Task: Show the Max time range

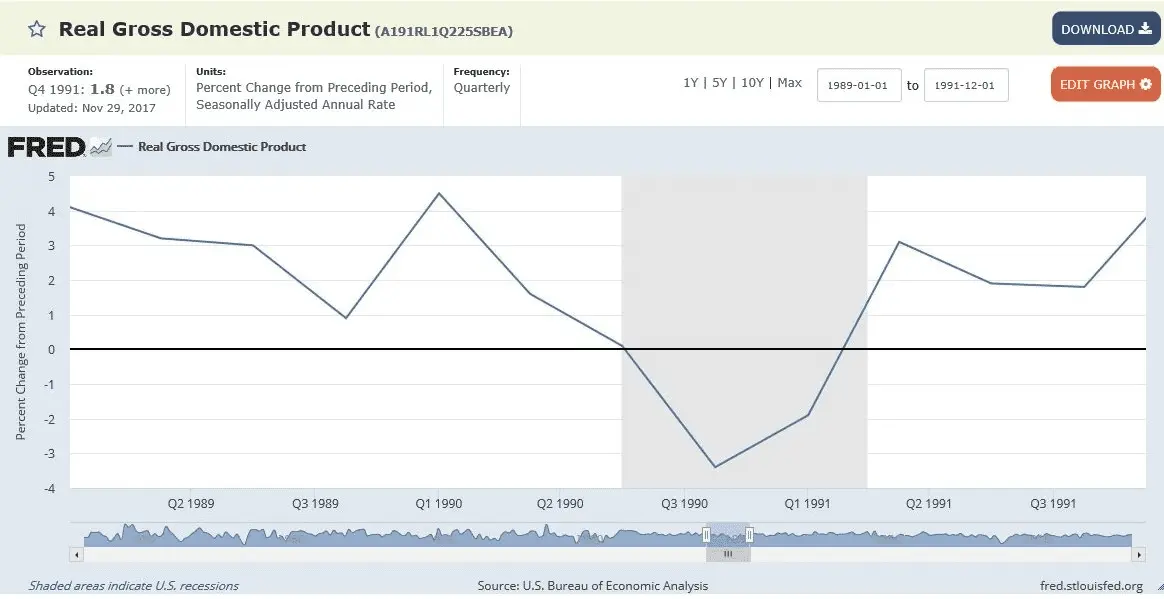Action: pyautogui.click(x=789, y=83)
